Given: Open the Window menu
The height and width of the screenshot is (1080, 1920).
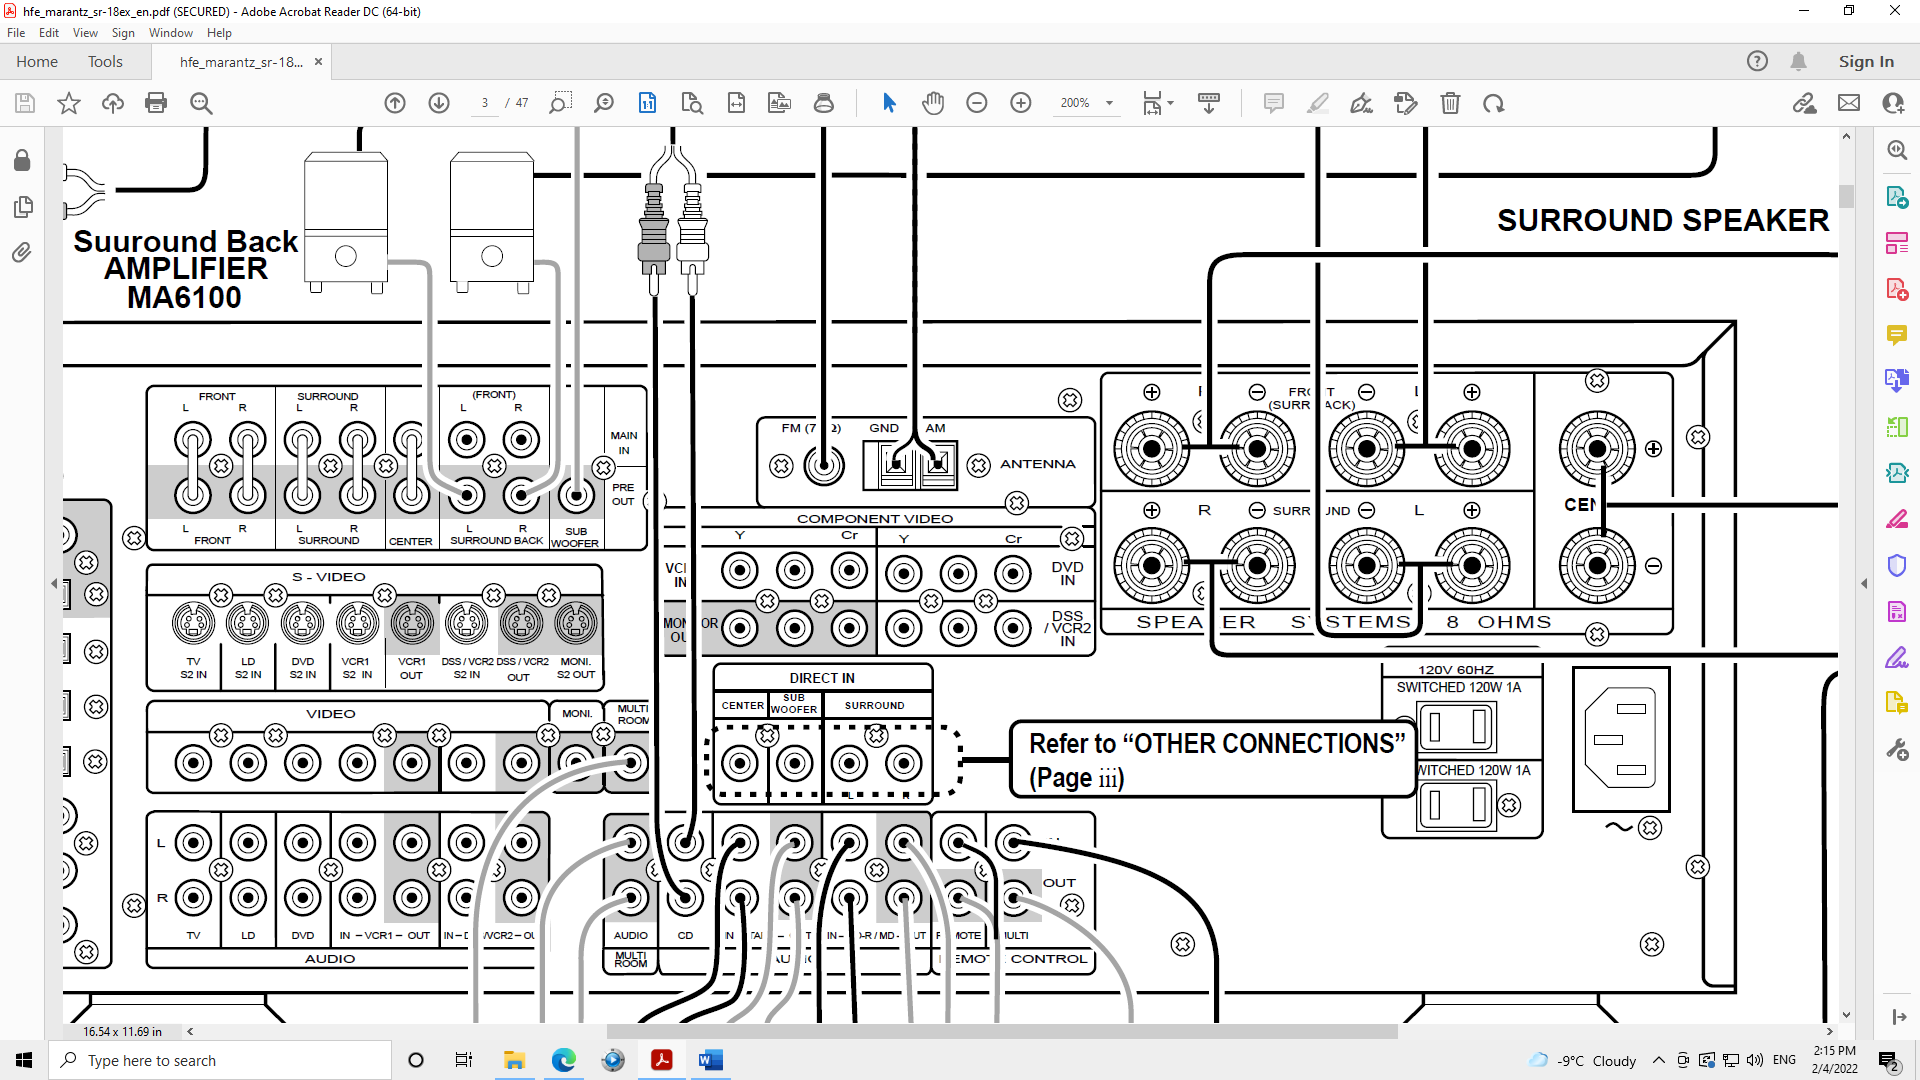Looking at the screenshot, I should tap(171, 33).
